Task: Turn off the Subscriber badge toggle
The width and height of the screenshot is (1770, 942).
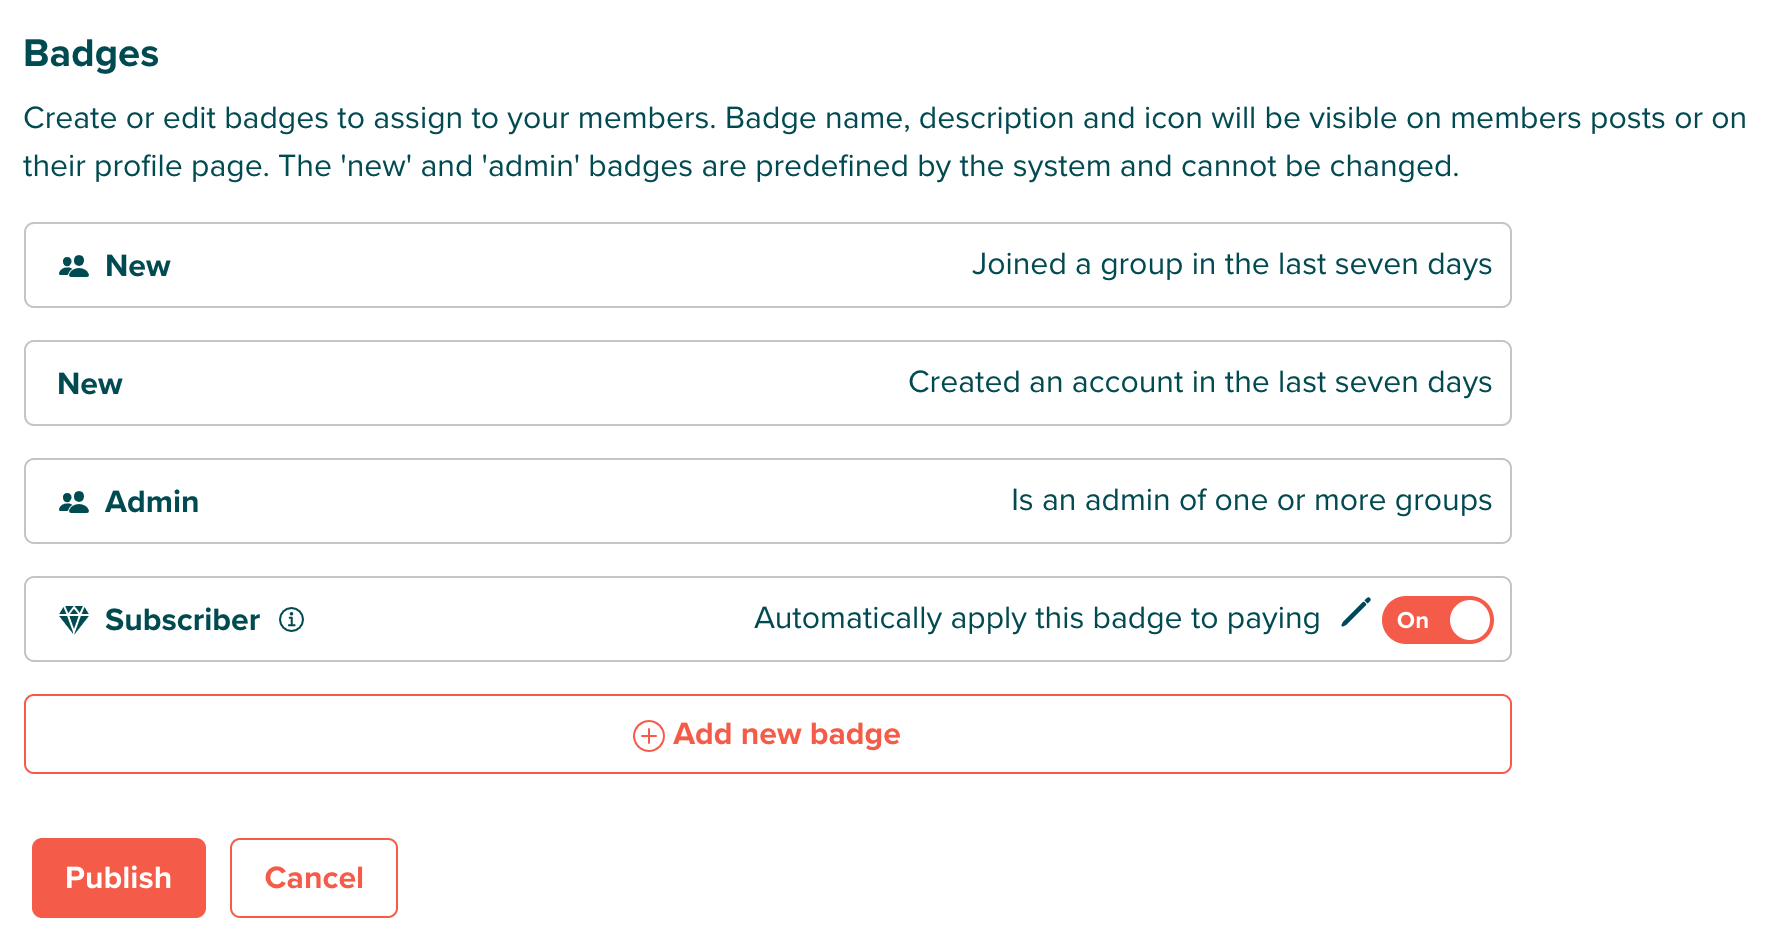Action: [1437, 620]
